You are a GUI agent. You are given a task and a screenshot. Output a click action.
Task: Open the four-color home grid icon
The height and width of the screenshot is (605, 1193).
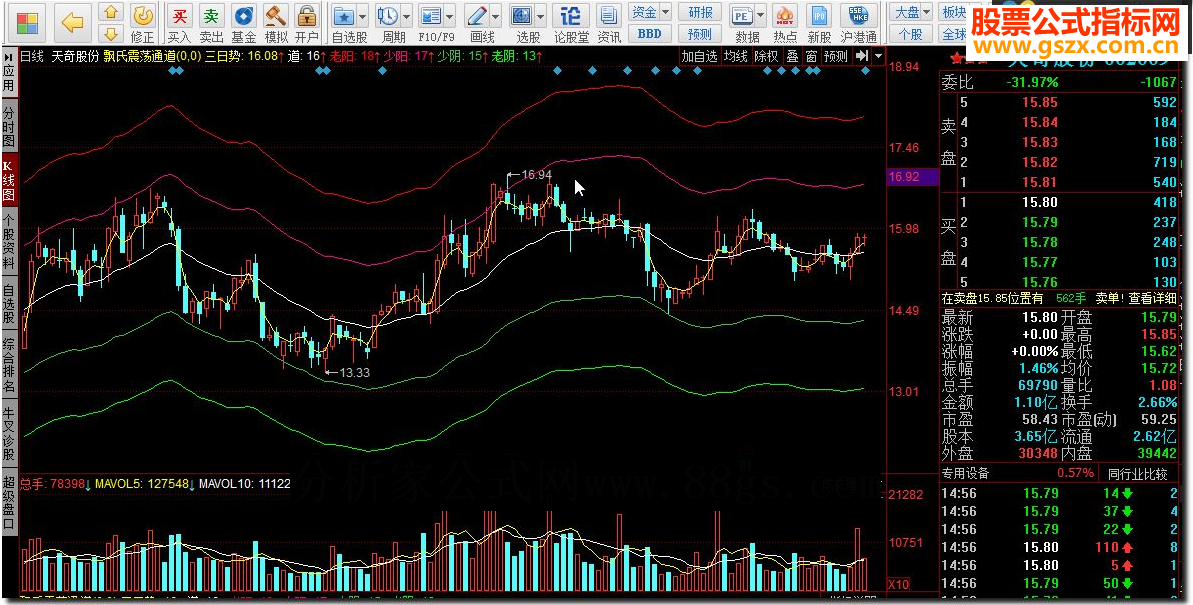pyautogui.click(x=29, y=22)
